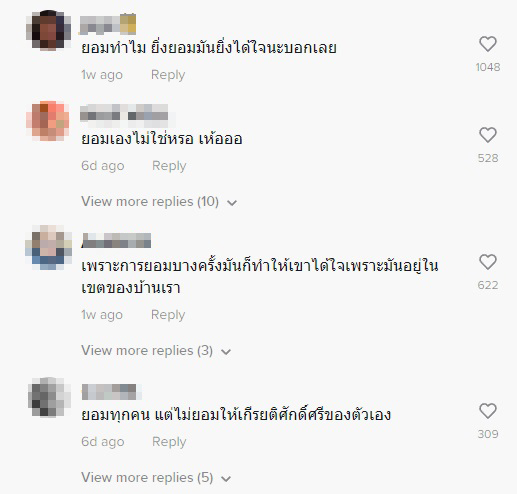The image size is (517, 494).
Task: Open the fourth commenter's gray avatar
Action: 49,397
